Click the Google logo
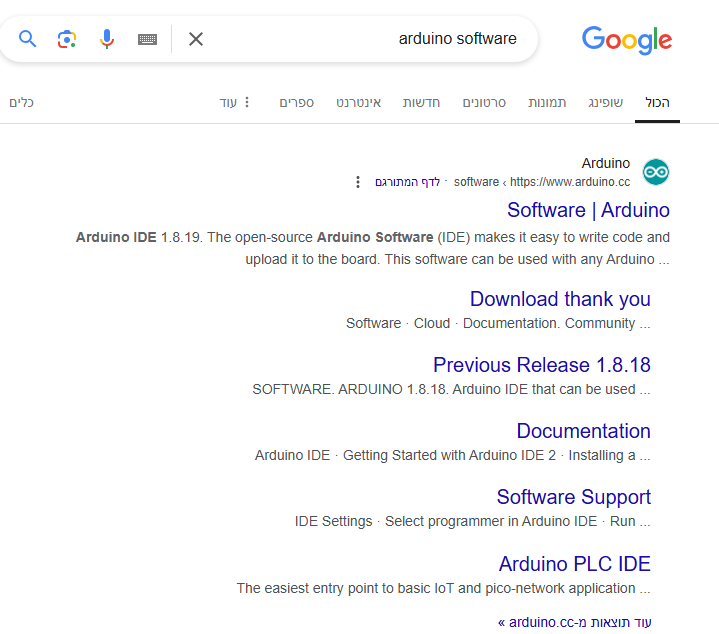The width and height of the screenshot is (719, 634). [x=627, y=40]
